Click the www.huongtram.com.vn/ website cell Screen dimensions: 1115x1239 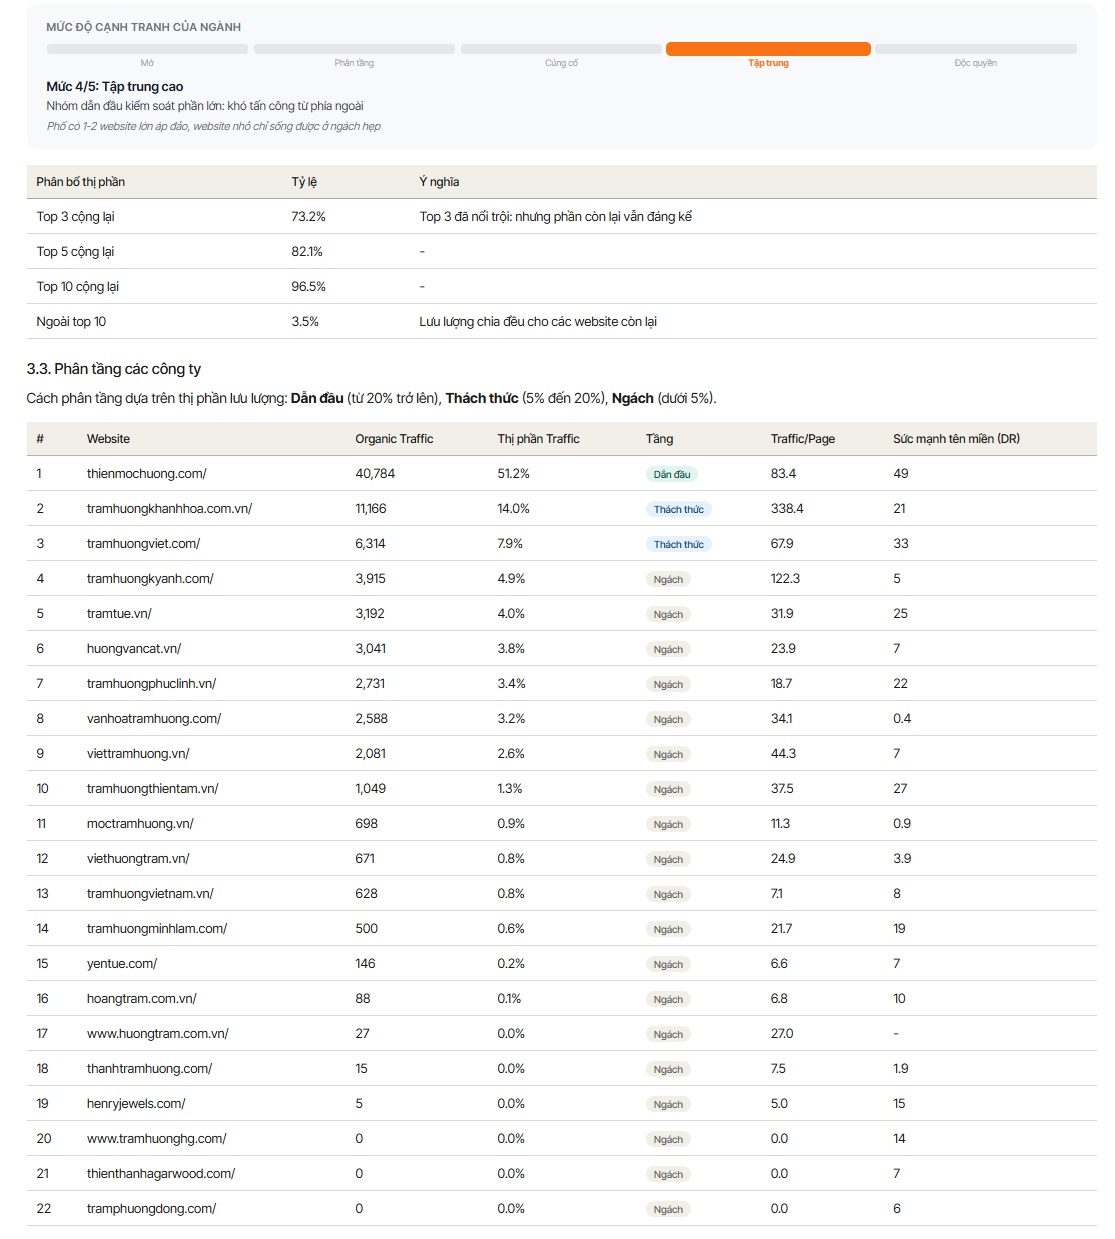coord(158,1034)
